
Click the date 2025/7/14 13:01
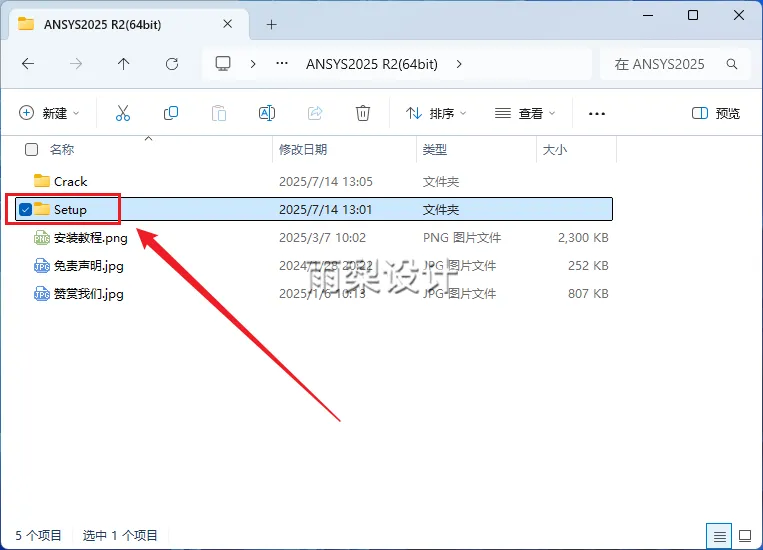[x=326, y=210]
